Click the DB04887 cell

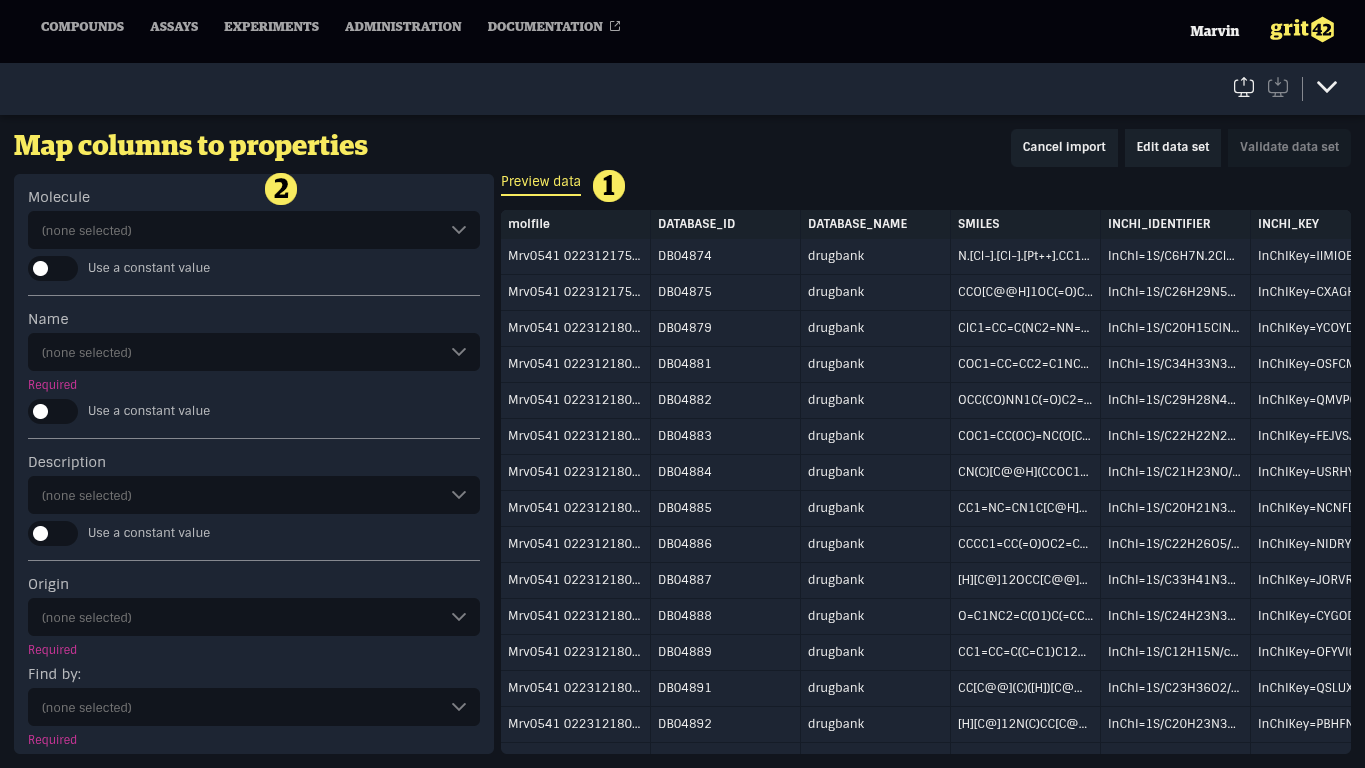[725, 580]
